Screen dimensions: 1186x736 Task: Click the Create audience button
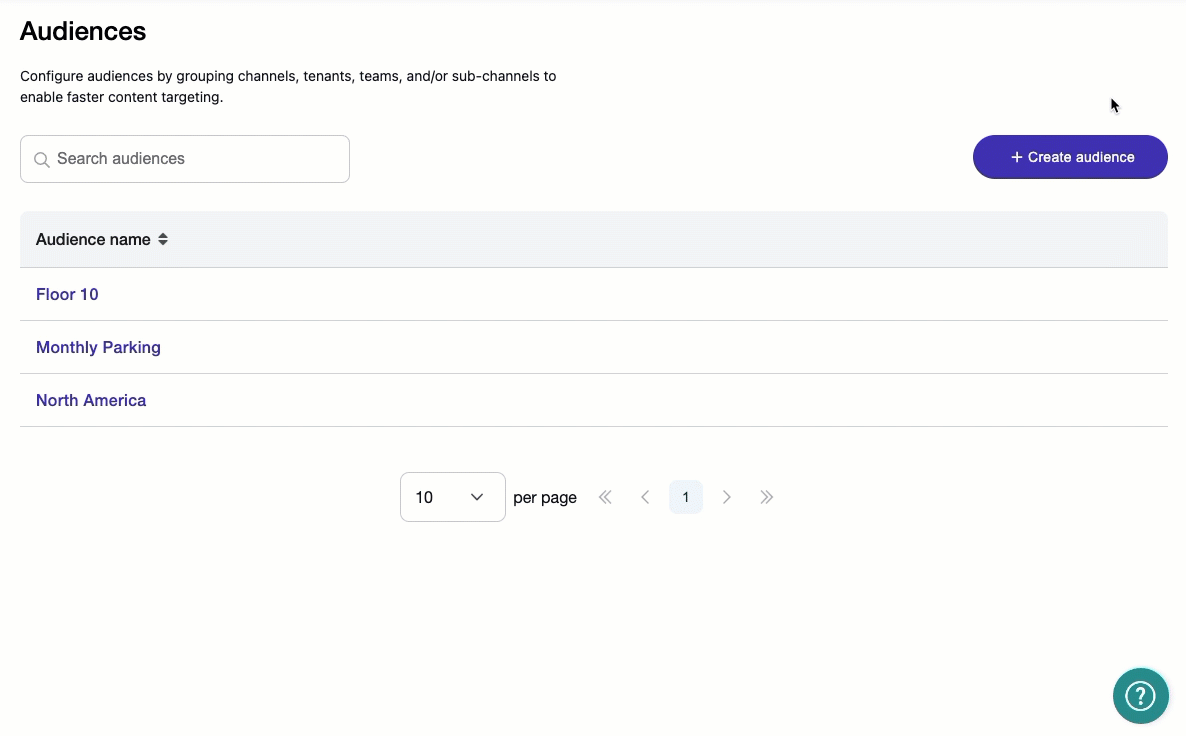click(1070, 157)
